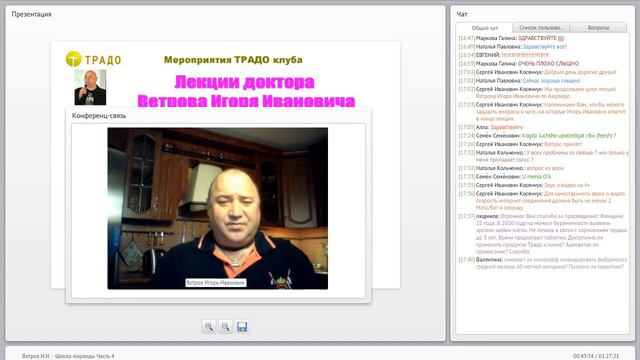Click the Чат panel title
This screenshot has width=640, height=360.
[462, 14]
